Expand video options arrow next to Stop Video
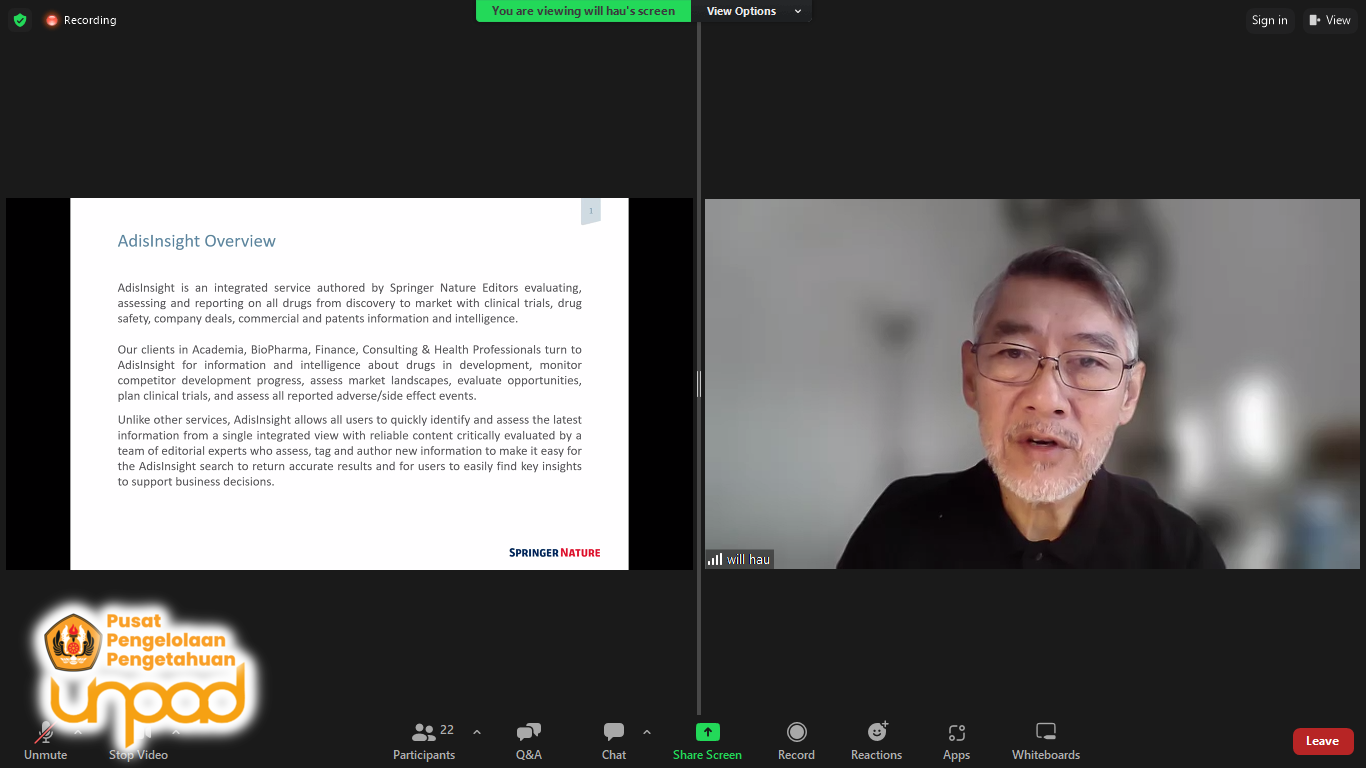 (x=176, y=732)
